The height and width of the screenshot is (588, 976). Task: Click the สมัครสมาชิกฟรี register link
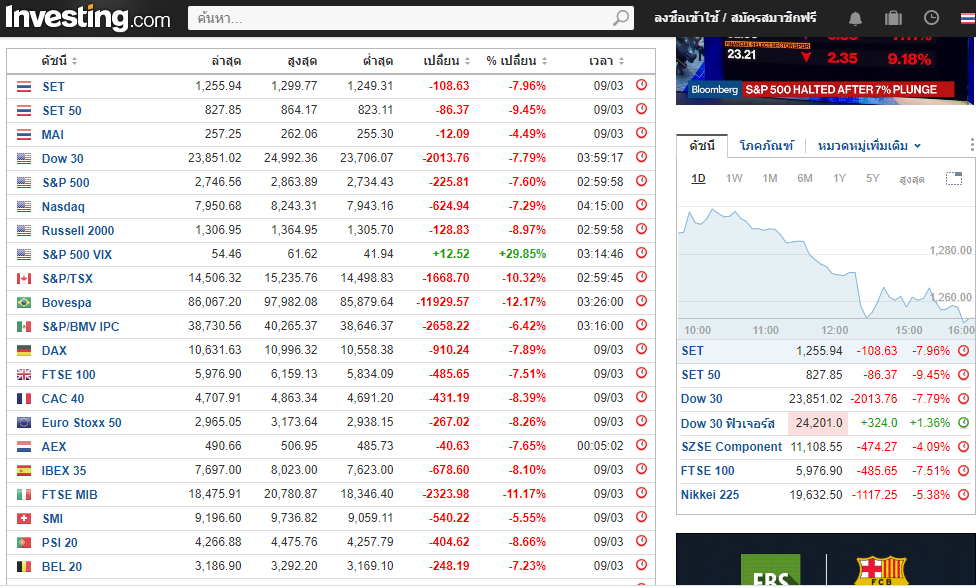click(x=773, y=18)
